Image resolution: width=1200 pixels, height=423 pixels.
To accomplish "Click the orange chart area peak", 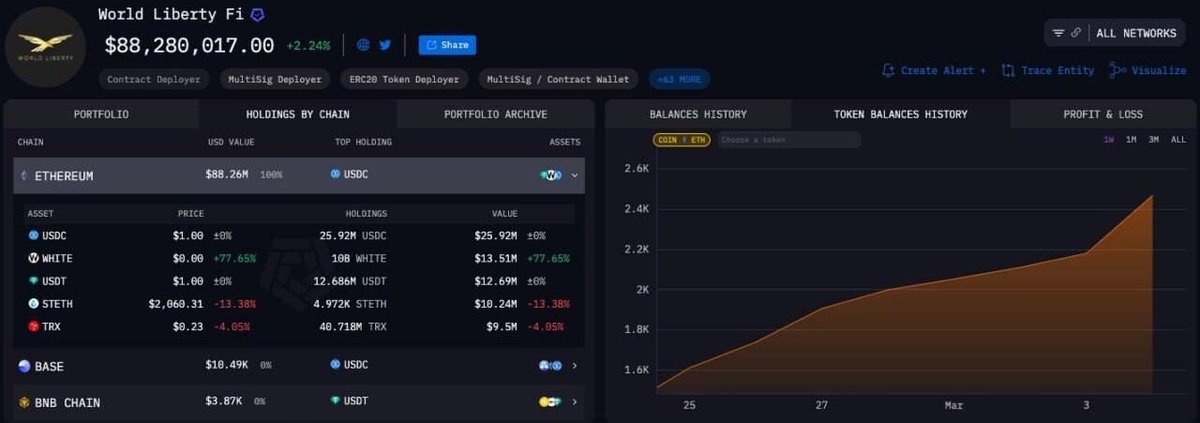I will point(1152,197).
